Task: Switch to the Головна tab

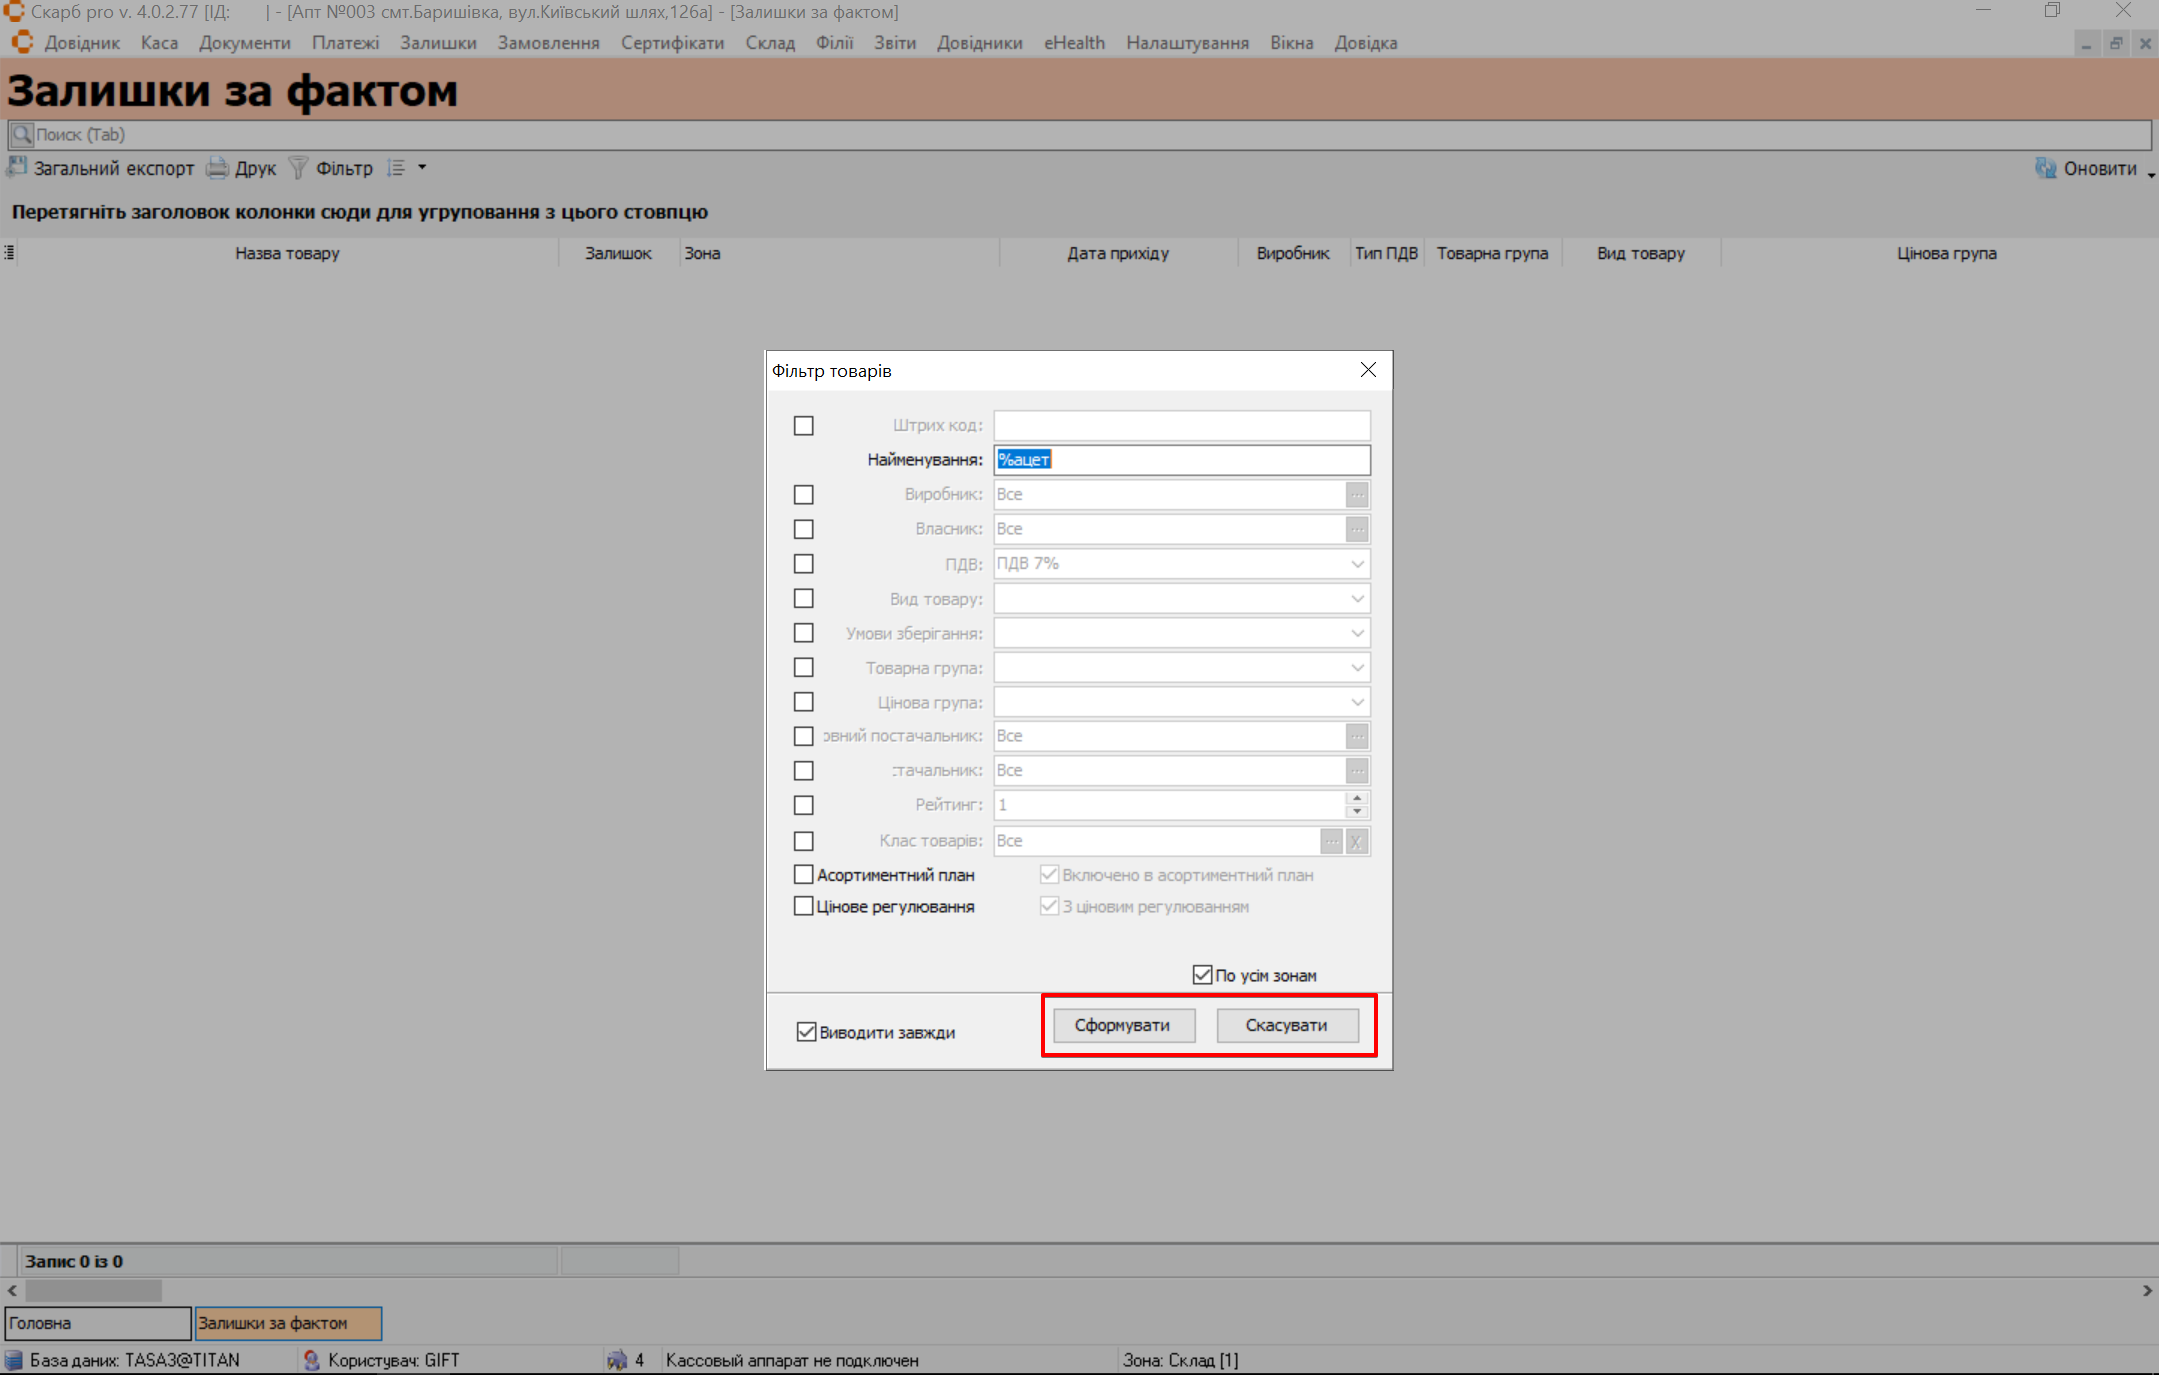Action: pos(97,1323)
